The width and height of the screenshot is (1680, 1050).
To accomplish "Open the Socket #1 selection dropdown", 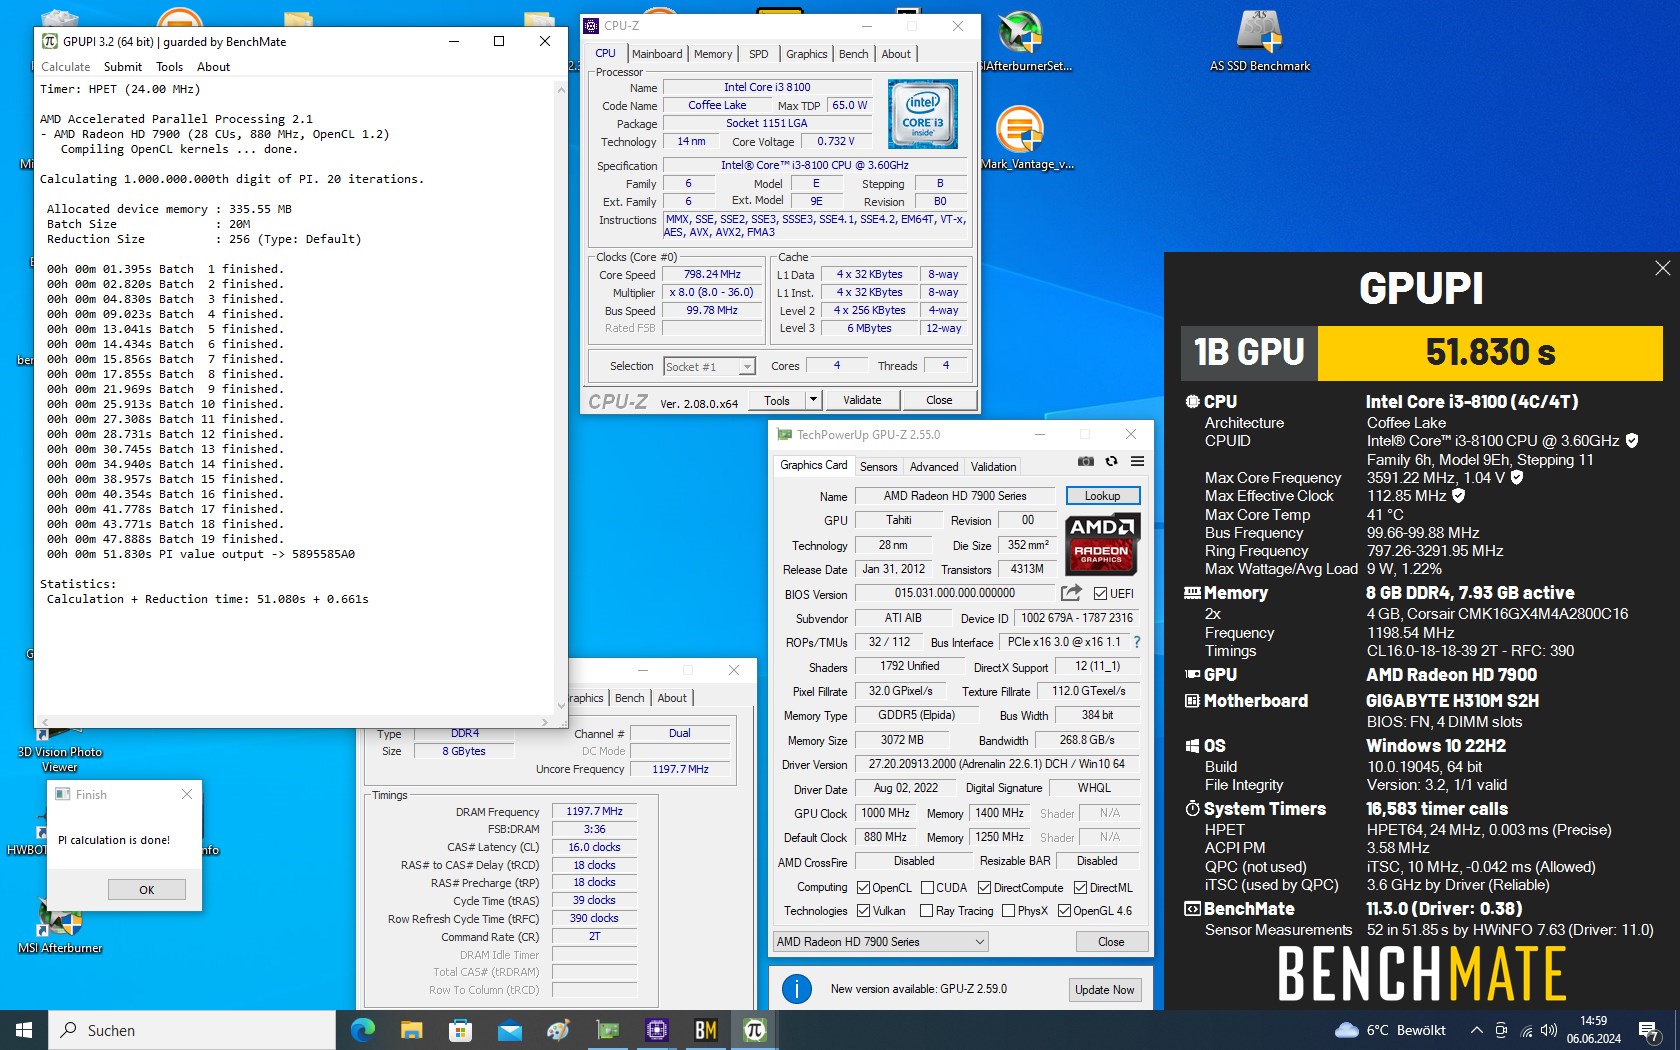I will [x=709, y=367].
